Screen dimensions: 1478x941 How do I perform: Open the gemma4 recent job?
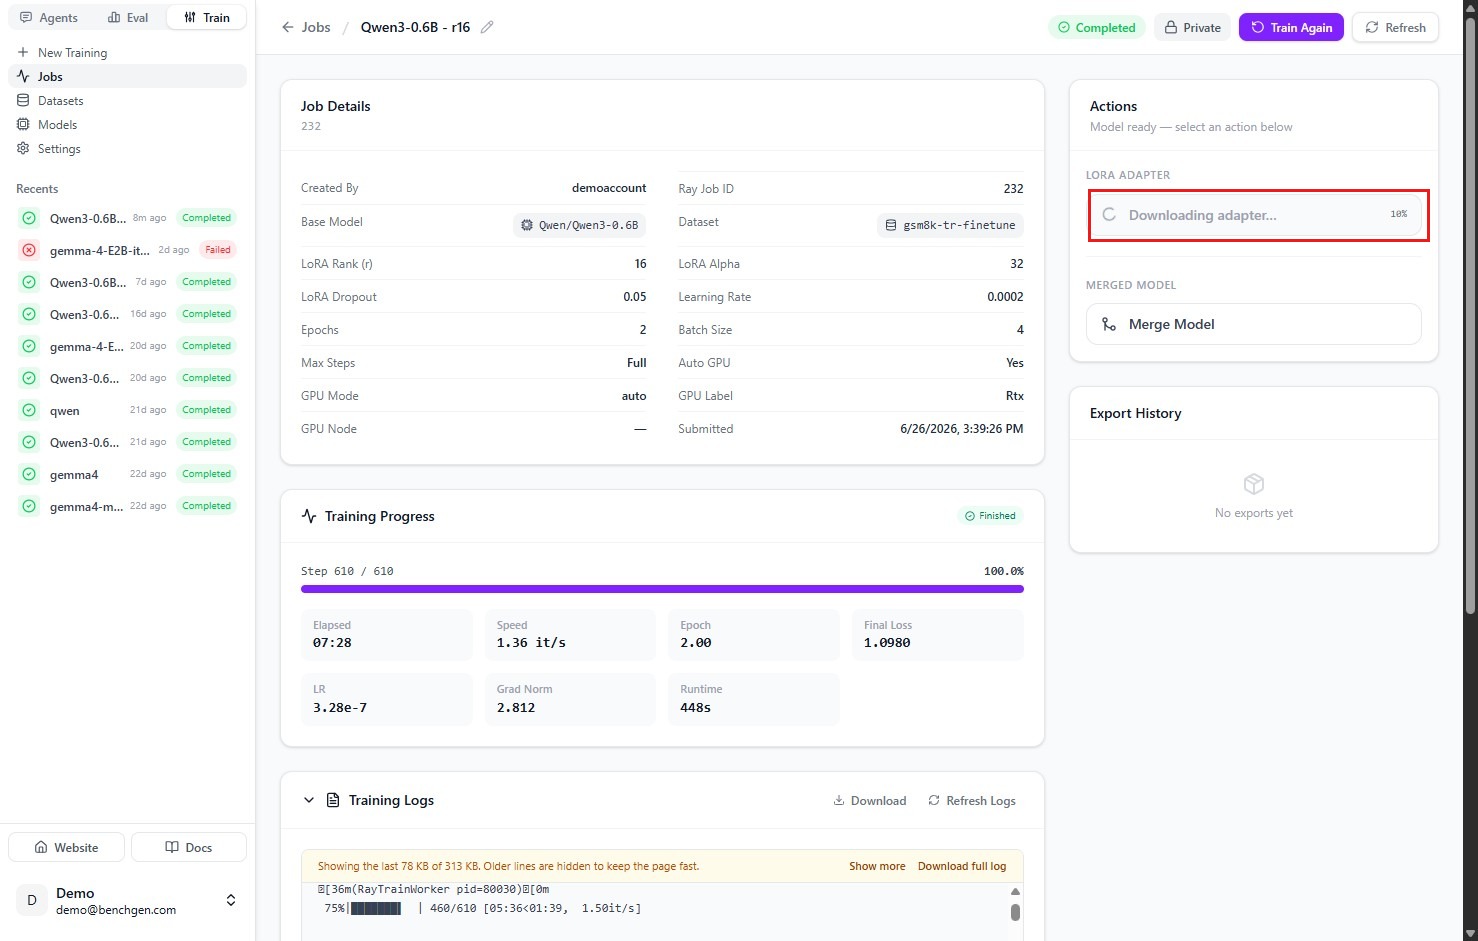pos(127,474)
